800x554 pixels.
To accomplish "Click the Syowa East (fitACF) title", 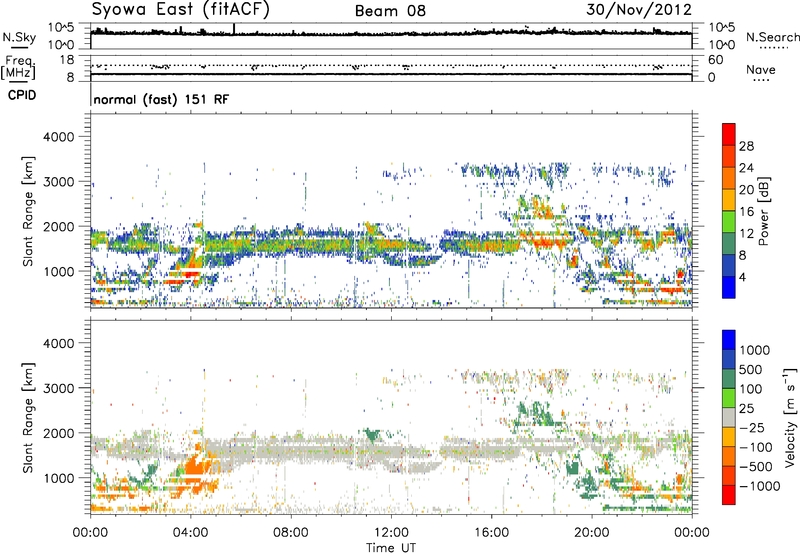I will [180, 9].
